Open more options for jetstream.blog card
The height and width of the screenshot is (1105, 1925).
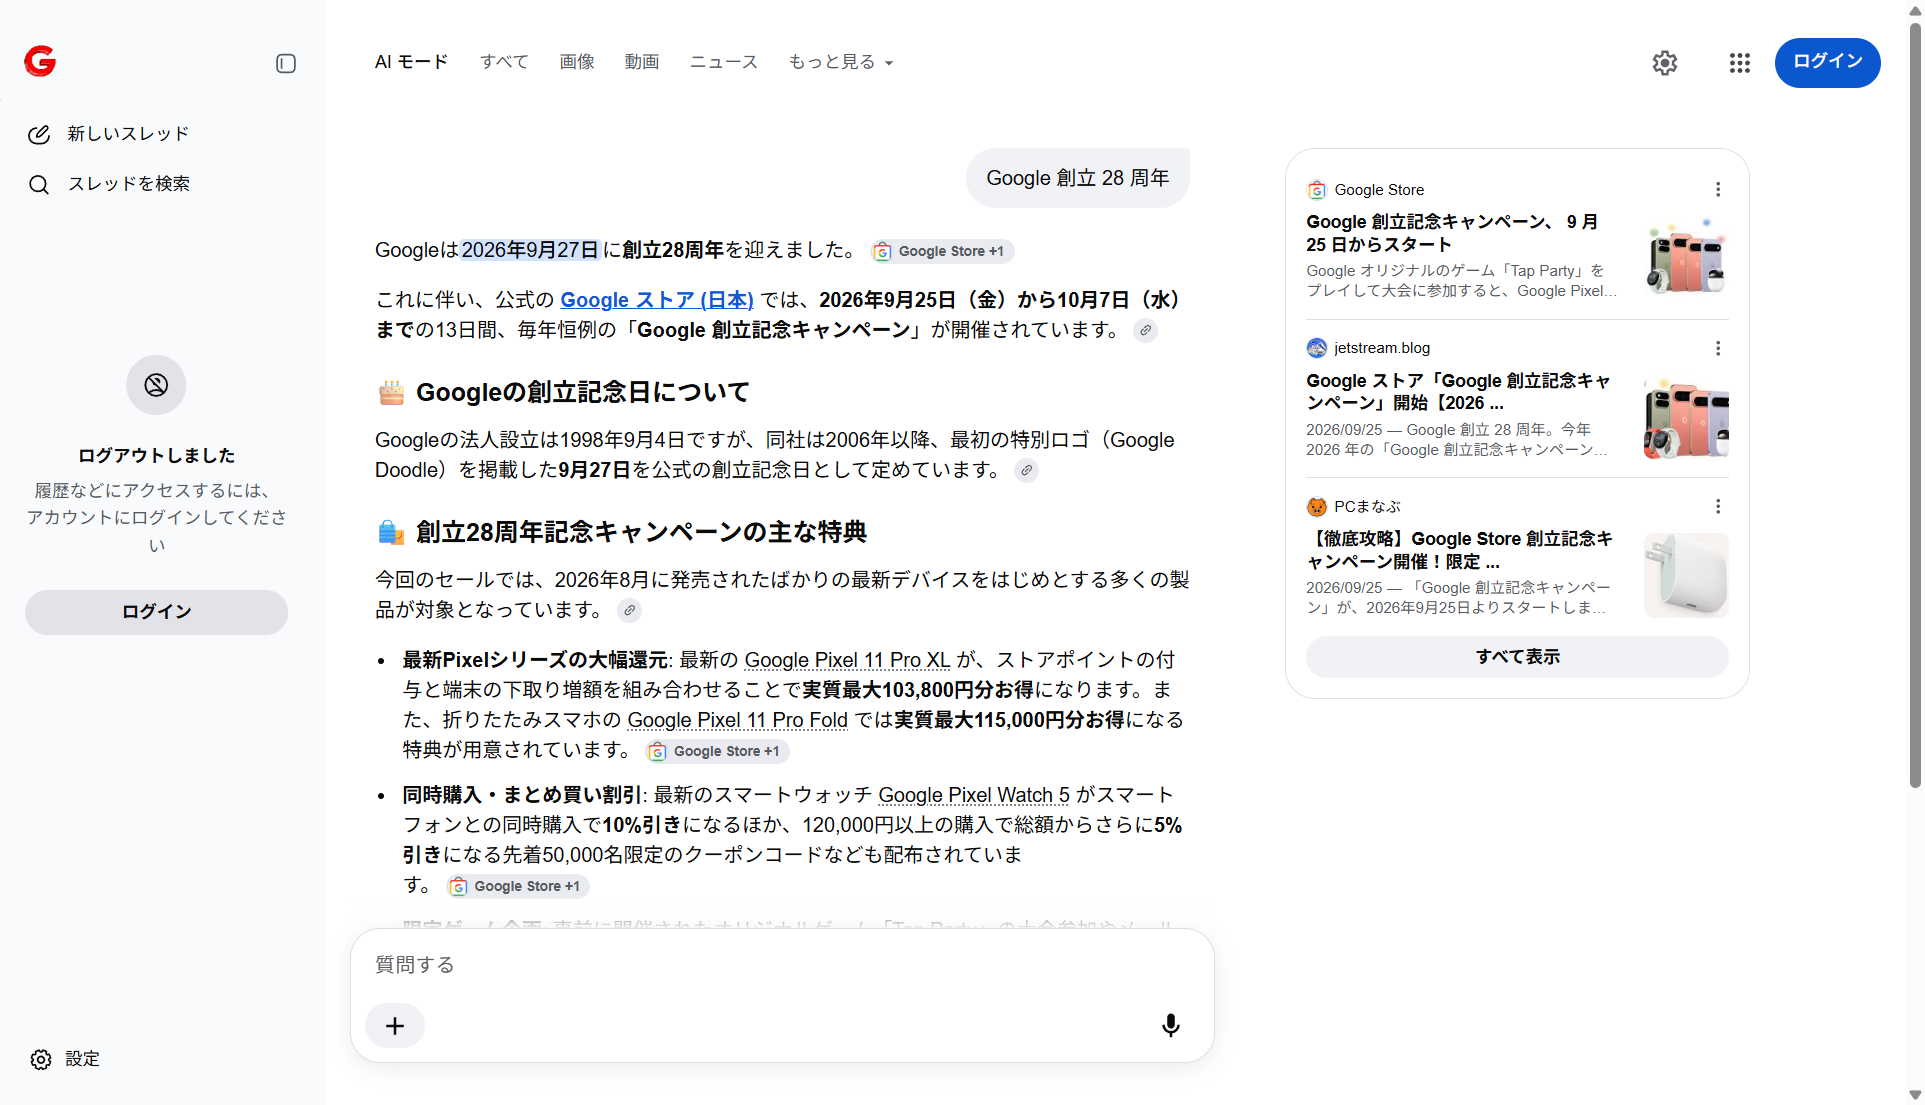(x=1718, y=348)
